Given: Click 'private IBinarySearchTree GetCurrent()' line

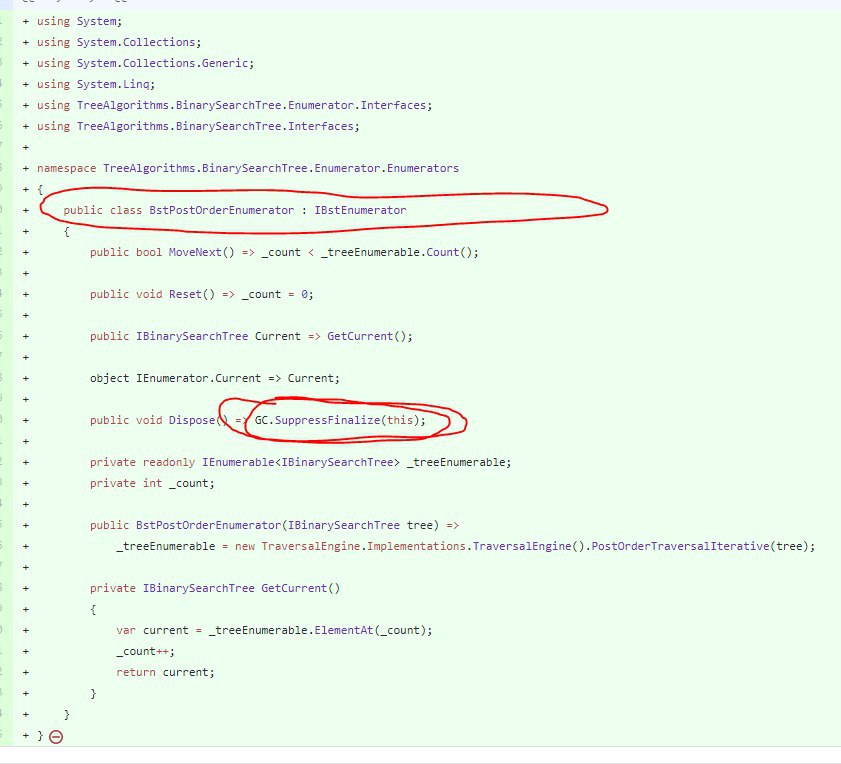Looking at the screenshot, I should click(x=215, y=589).
